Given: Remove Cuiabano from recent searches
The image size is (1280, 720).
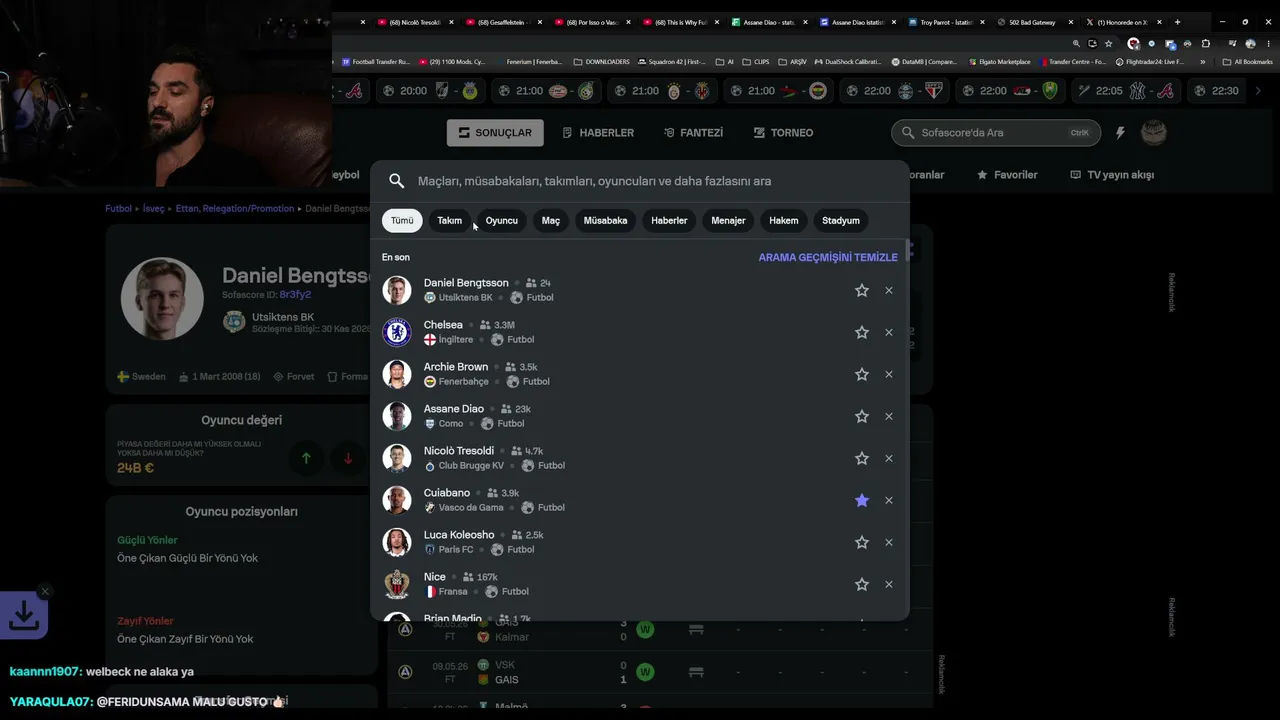Looking at the screenshot, I should (889, 500).
